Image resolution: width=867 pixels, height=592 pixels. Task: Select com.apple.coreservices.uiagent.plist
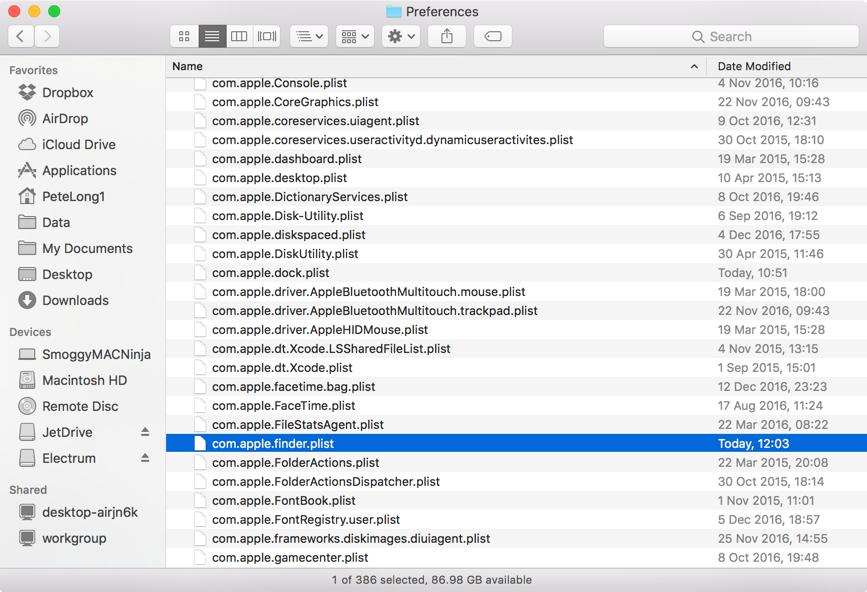click(516, 121)
